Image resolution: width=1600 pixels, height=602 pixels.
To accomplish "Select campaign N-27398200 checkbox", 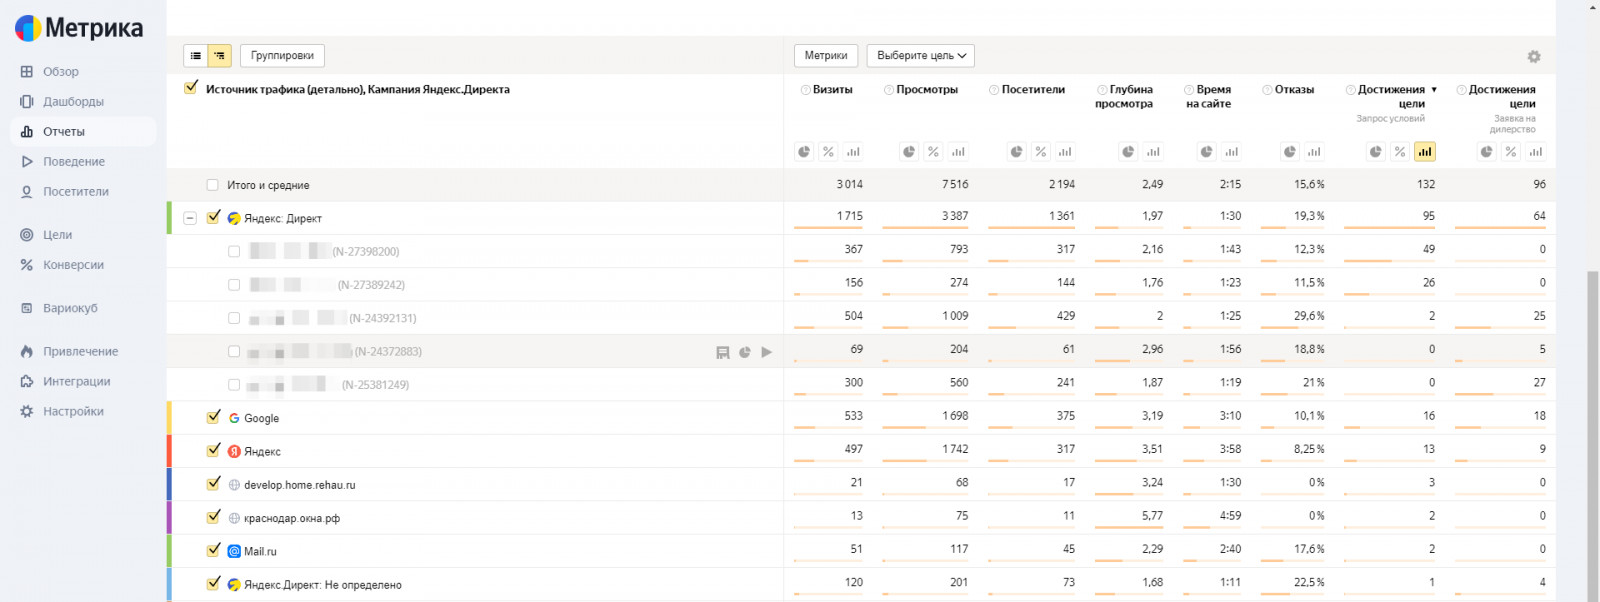I will click(234, 252).
